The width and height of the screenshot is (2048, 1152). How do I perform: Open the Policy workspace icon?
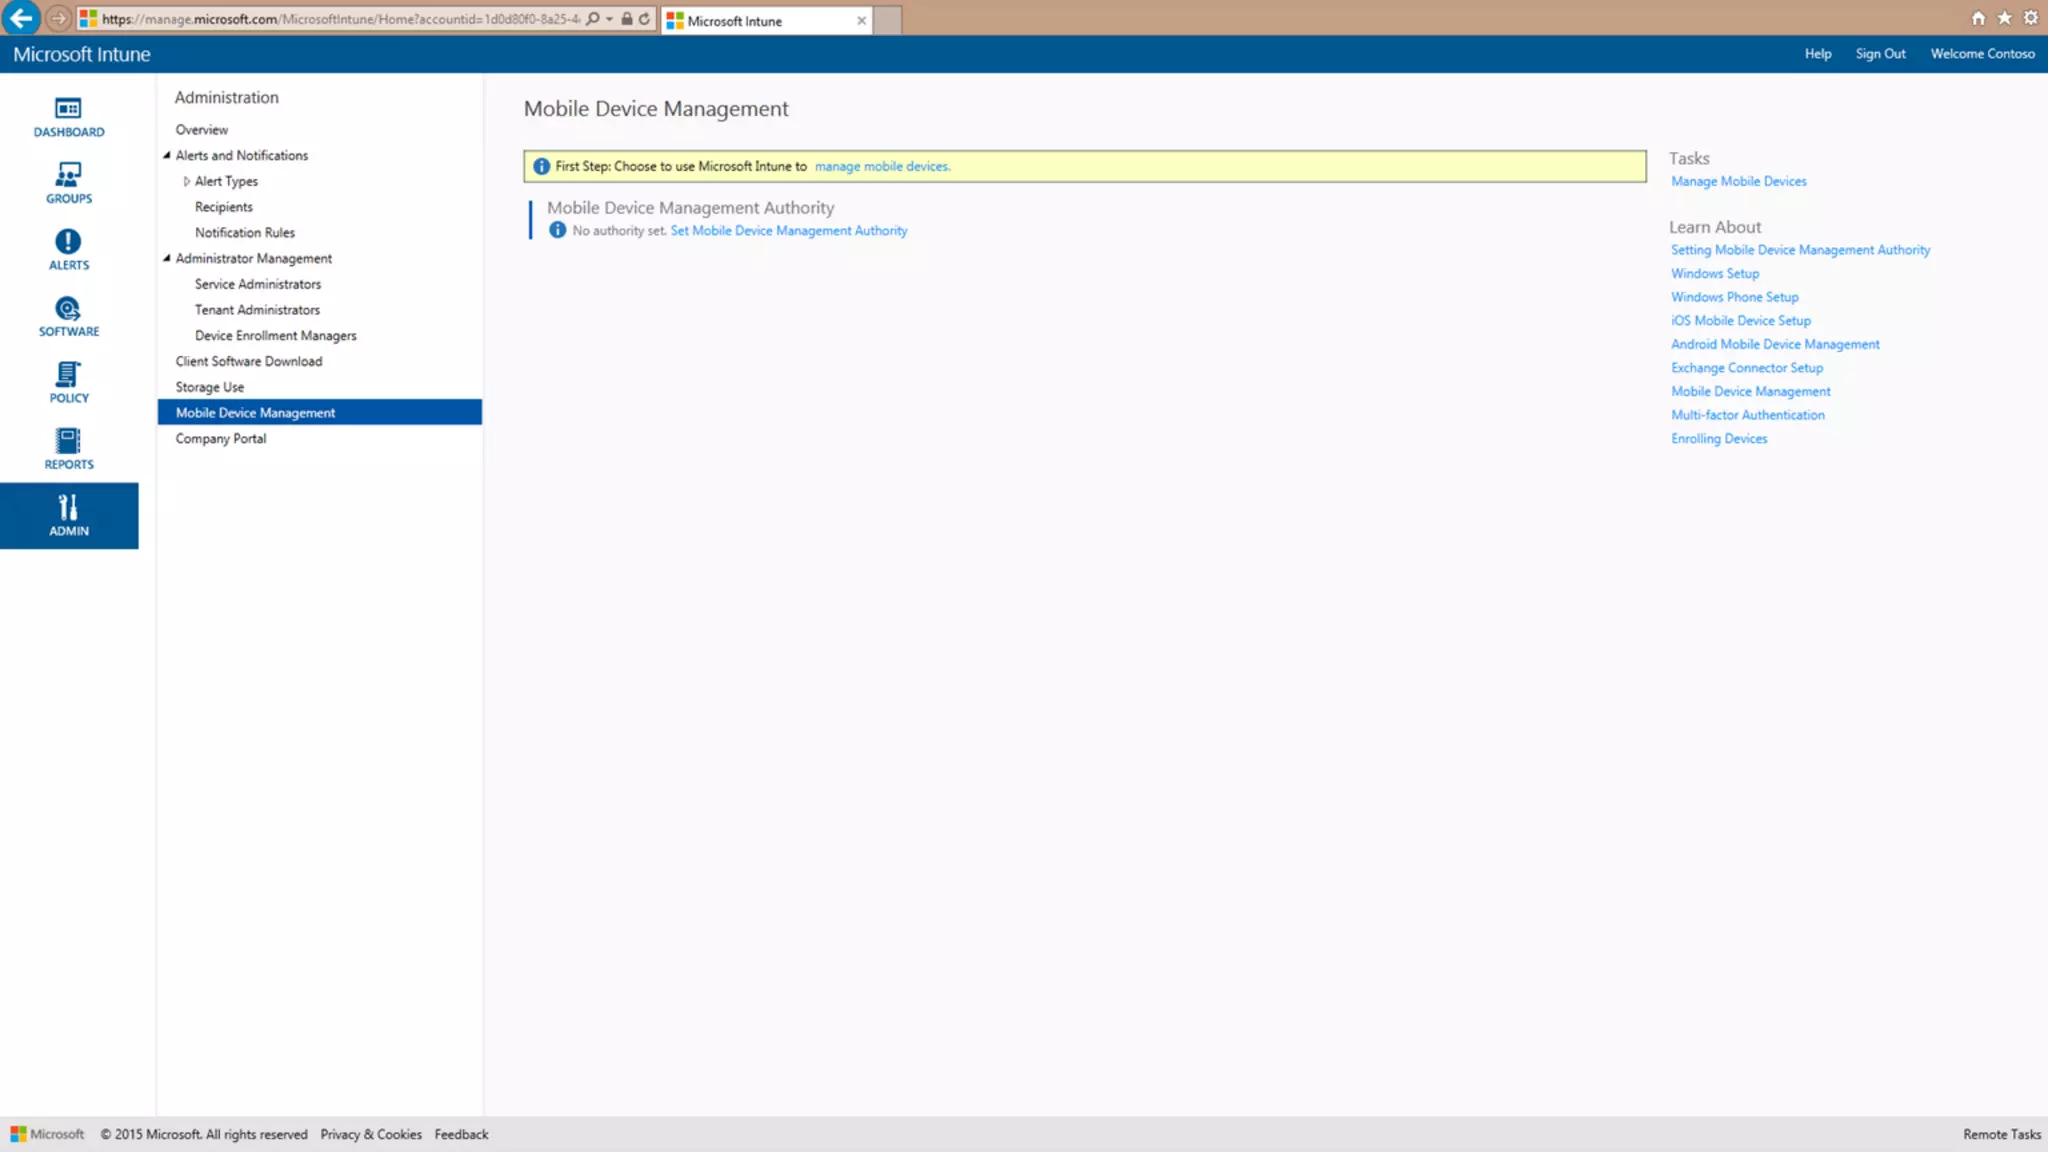click(x=68, y=382)
